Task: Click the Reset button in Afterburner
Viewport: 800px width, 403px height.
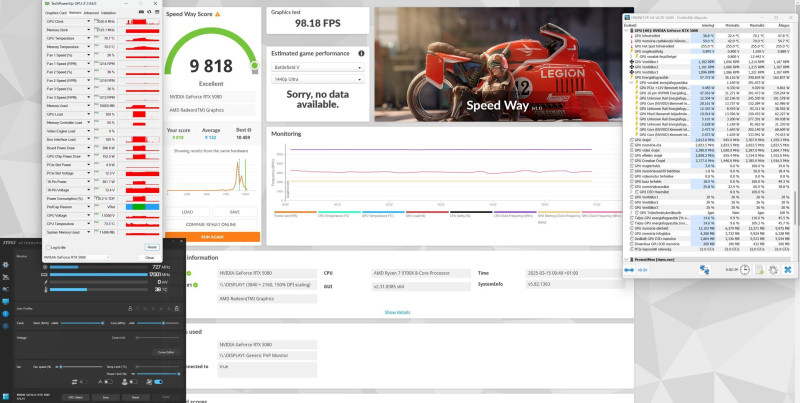Action: tap(135, 397)
